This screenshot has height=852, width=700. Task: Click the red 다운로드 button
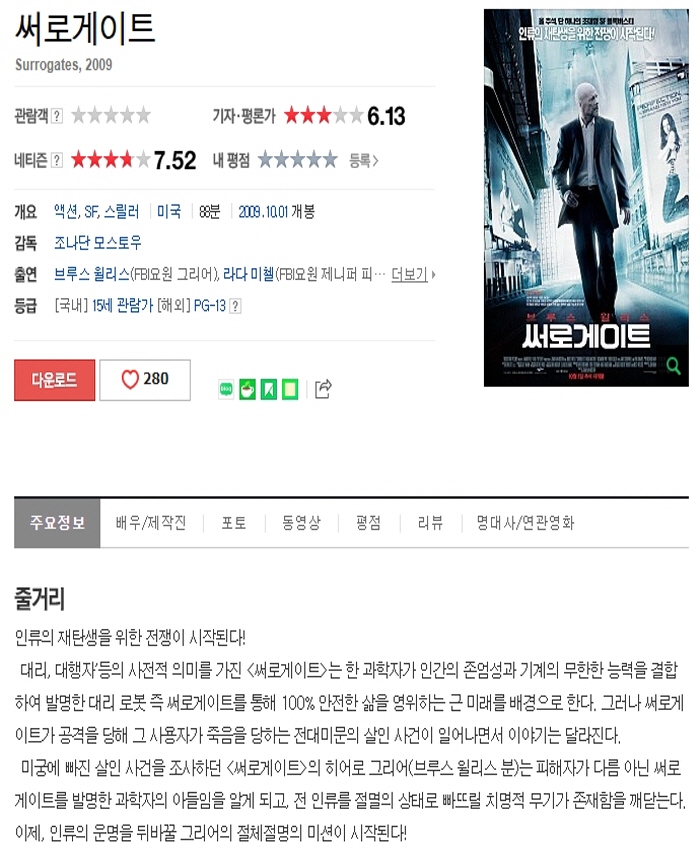(x=54, y=380)
